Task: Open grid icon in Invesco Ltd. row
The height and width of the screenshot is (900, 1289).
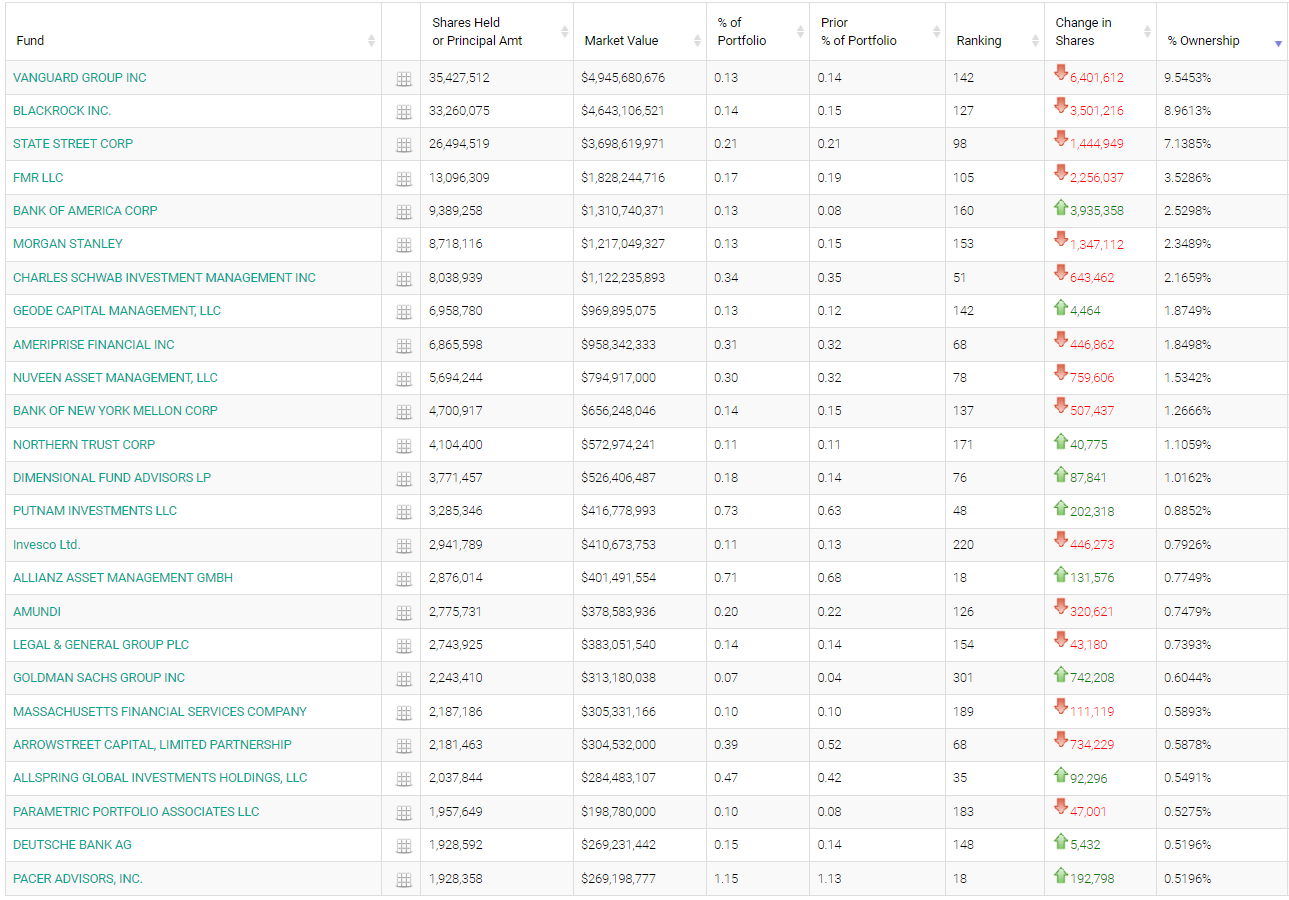Action: pos(404,546)
